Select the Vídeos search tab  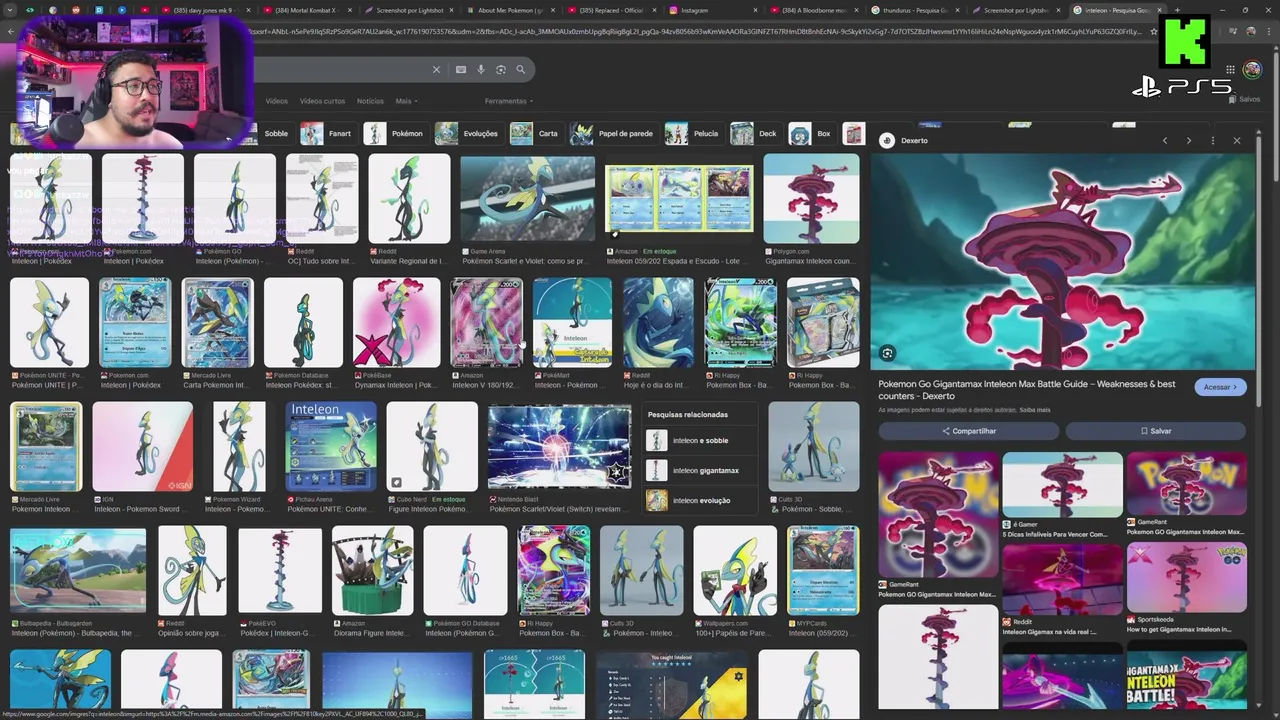tap(277, 101)
